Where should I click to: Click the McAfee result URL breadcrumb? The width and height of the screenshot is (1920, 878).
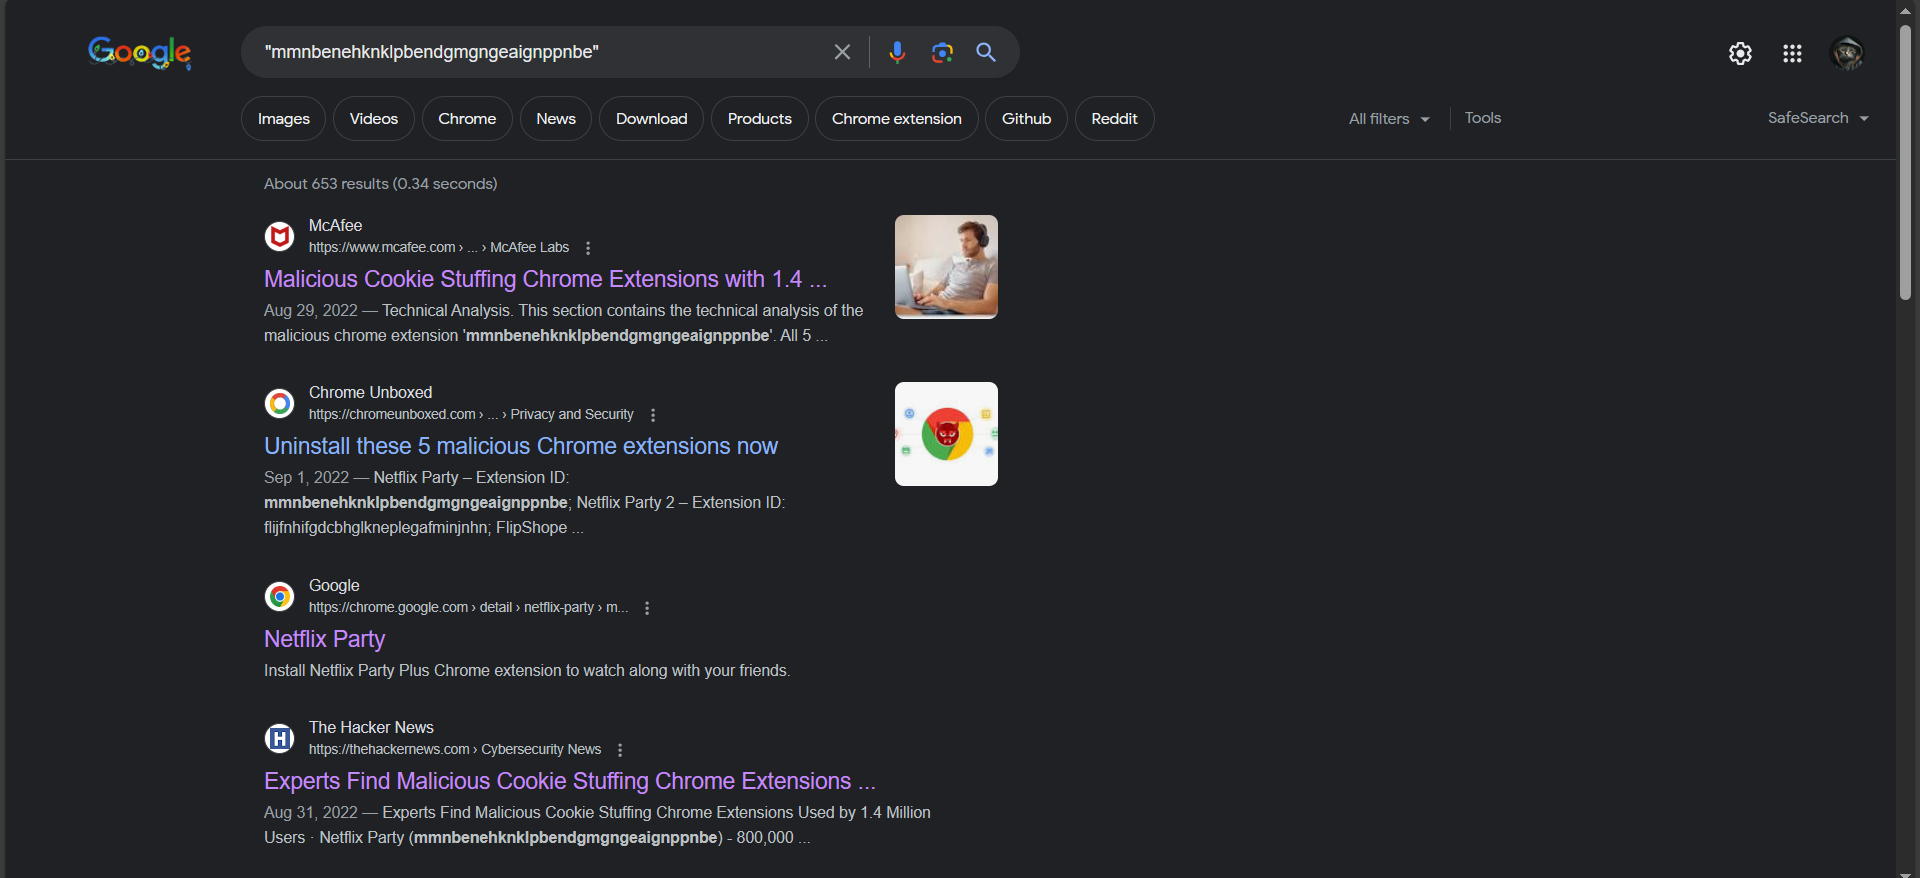click(438, 248)
